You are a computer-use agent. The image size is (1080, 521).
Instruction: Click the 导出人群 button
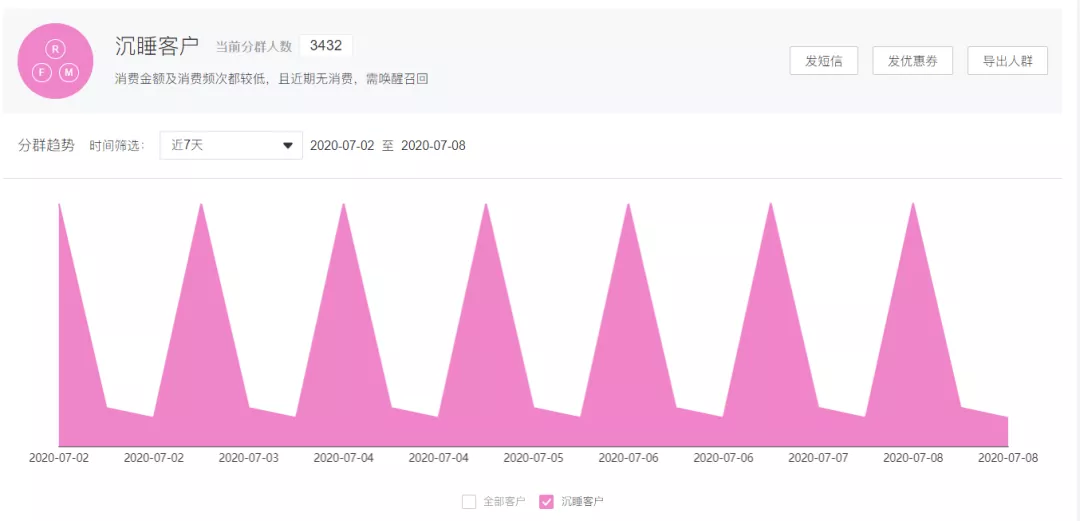tap(1007, 61)
